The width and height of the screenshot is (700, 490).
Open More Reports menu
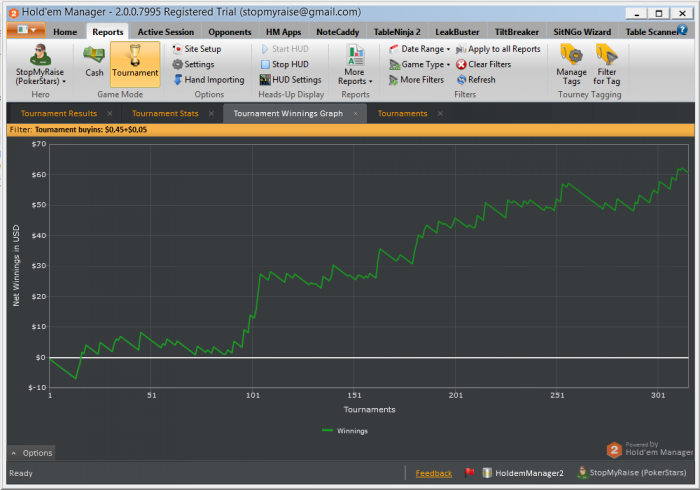click(x=355, y=65)
